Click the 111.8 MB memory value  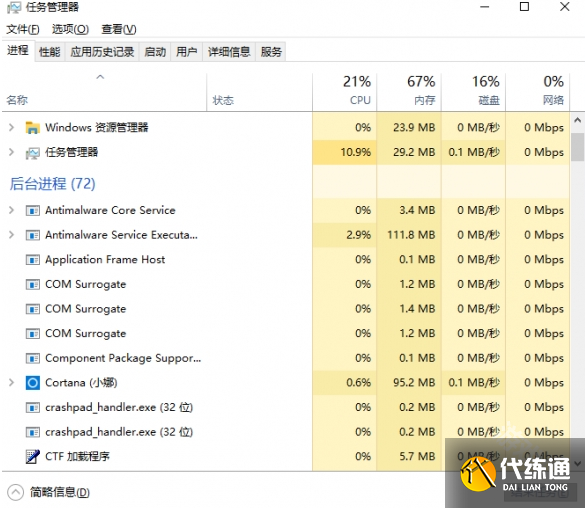click(x=411, y=235)
